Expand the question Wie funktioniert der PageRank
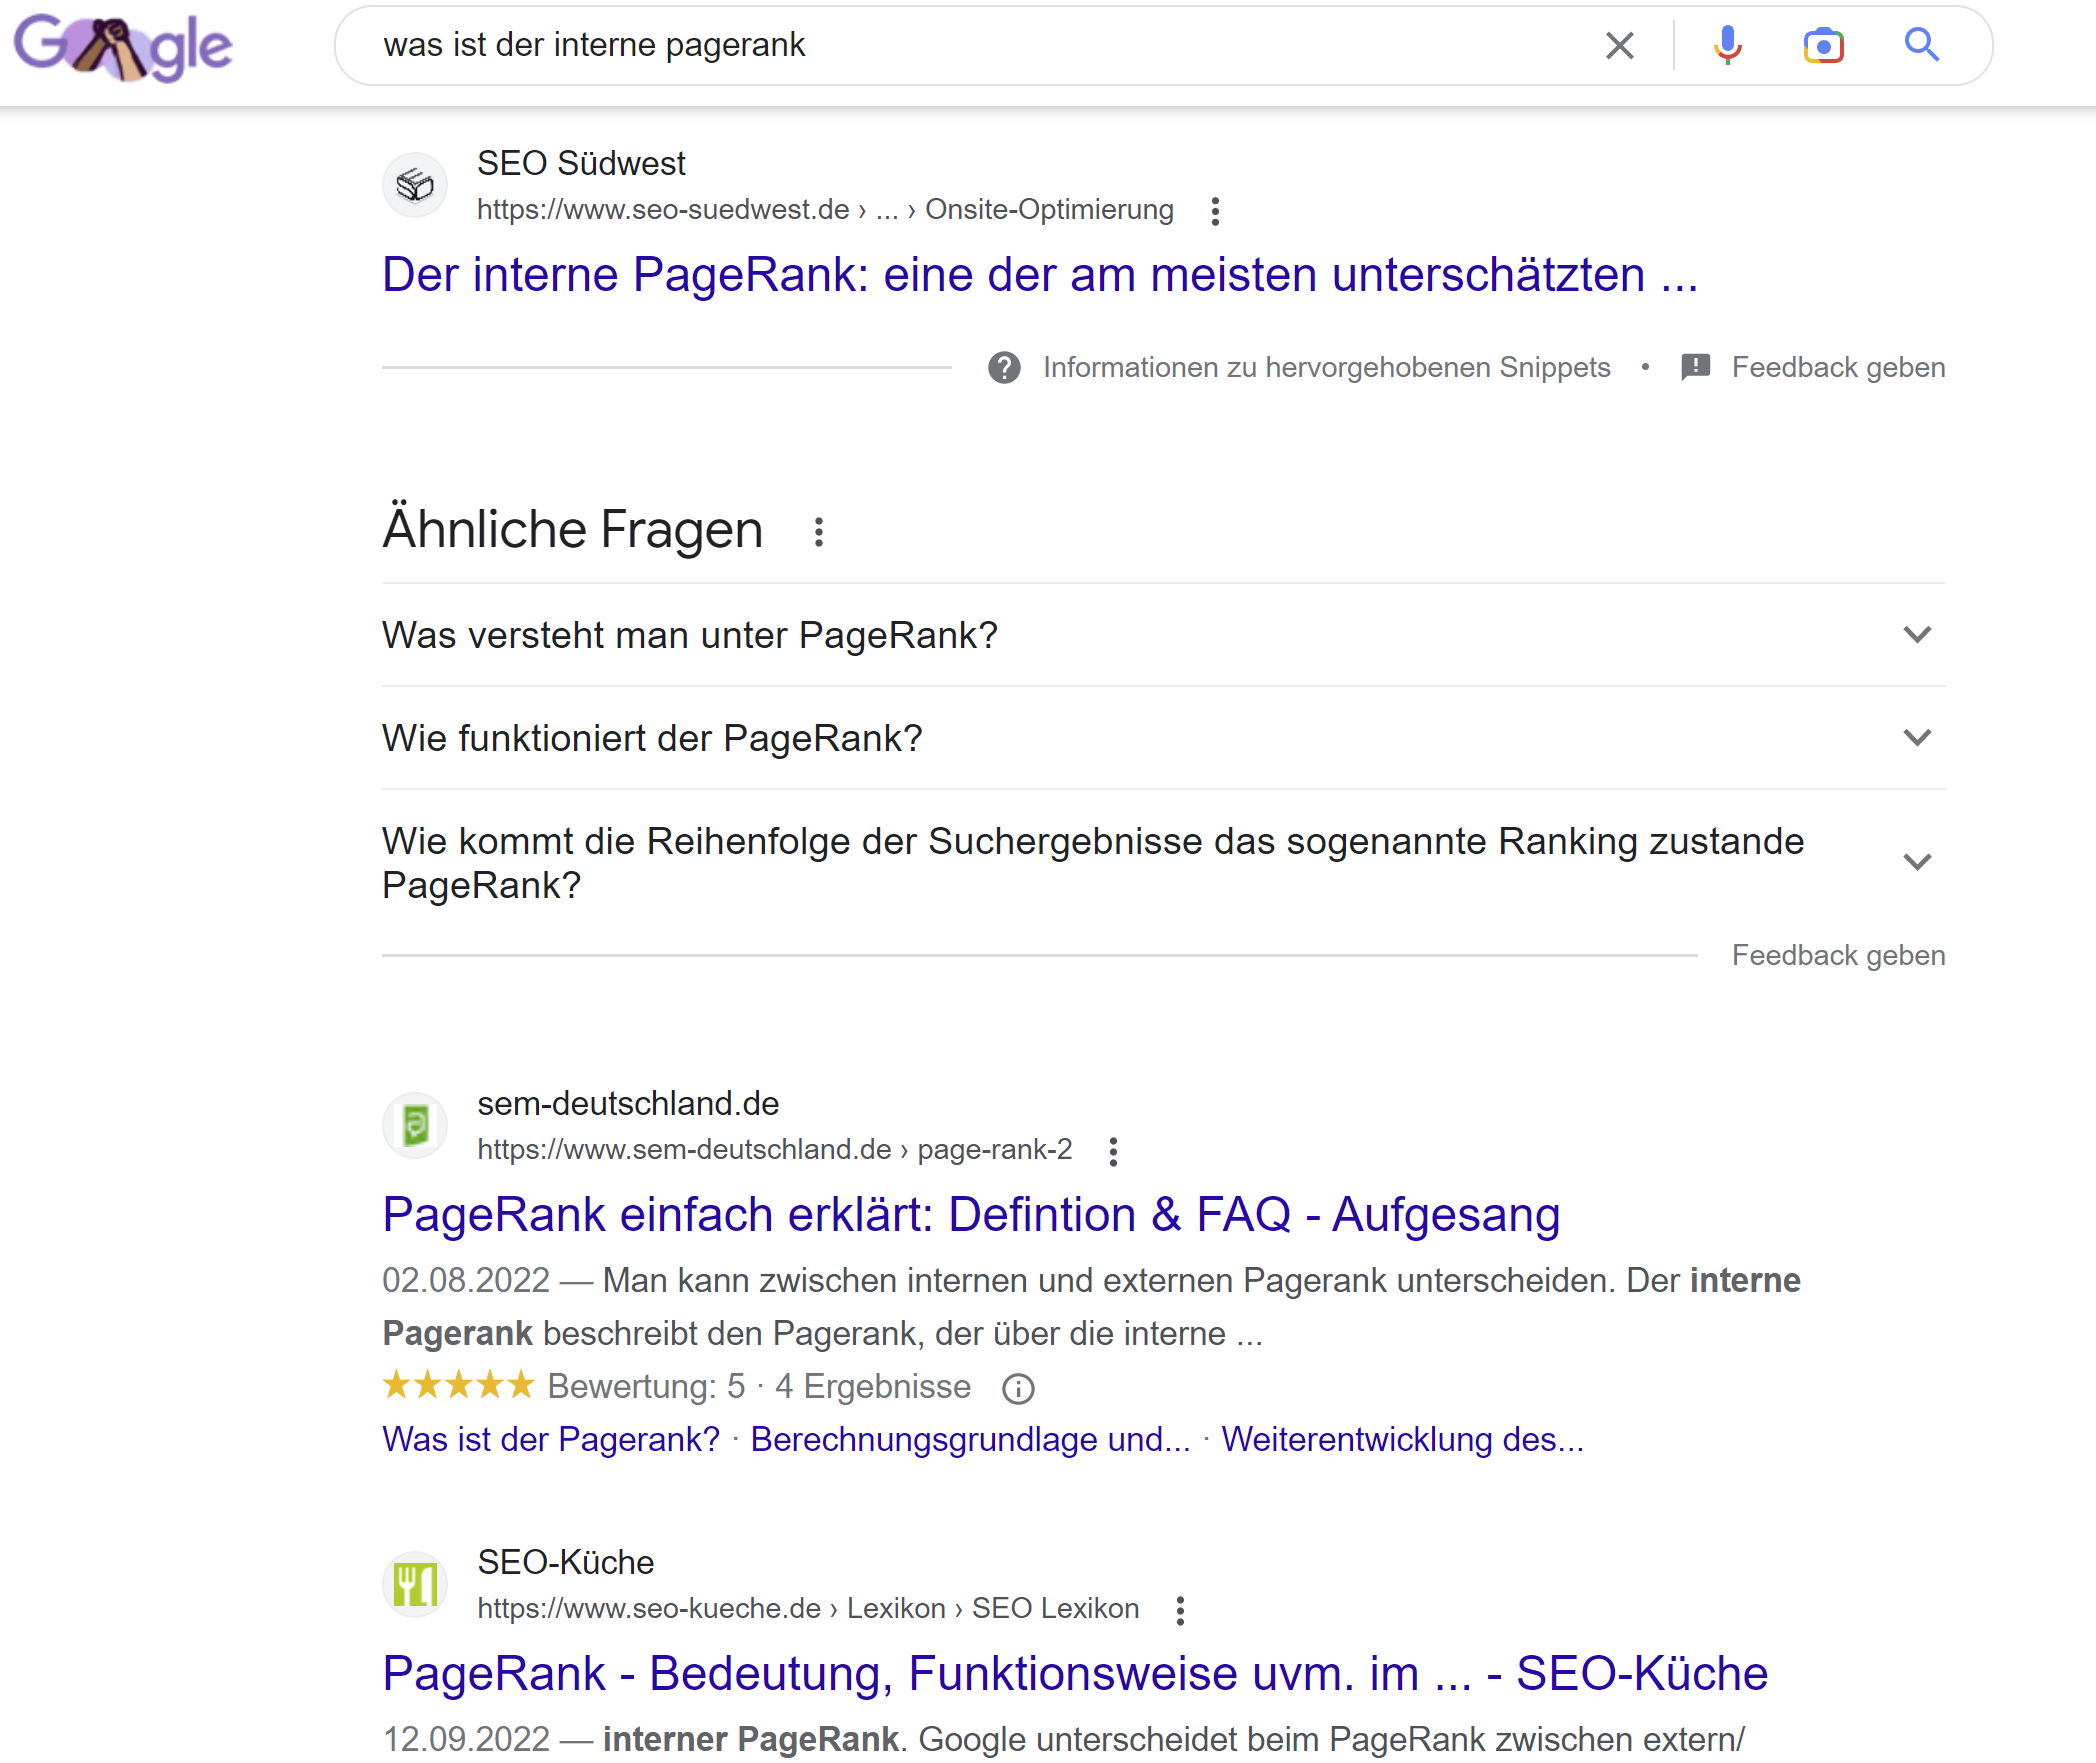This screenshot has width=2096, height=1763. pos(1917,738)
